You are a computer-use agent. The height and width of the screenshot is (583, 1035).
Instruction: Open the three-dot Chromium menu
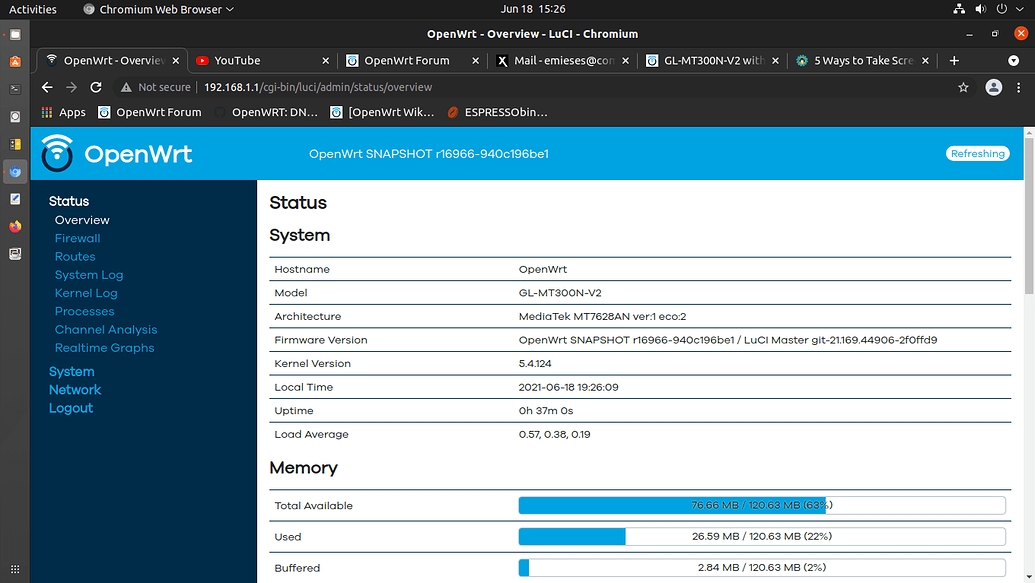[x=1021, y=87]
